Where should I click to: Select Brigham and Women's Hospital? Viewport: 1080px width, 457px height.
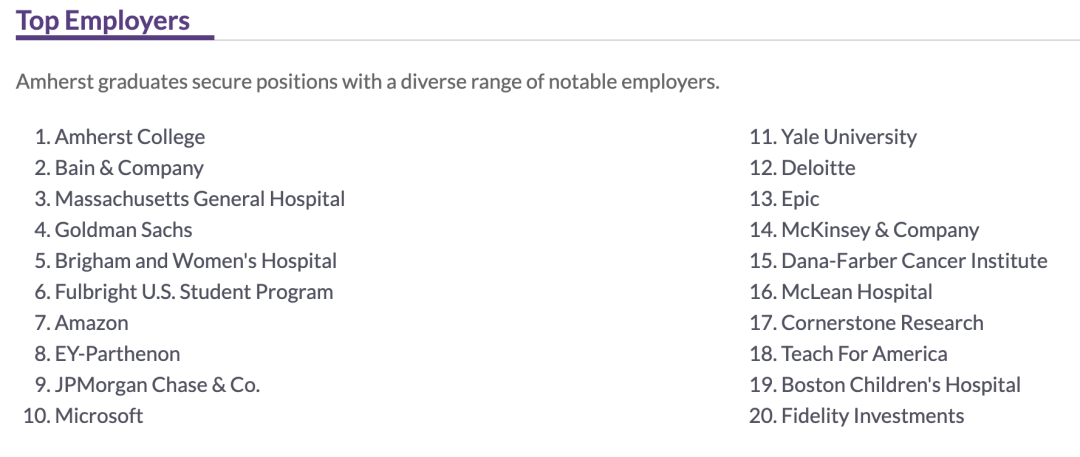pyautogui.click(x=195, y=261)
